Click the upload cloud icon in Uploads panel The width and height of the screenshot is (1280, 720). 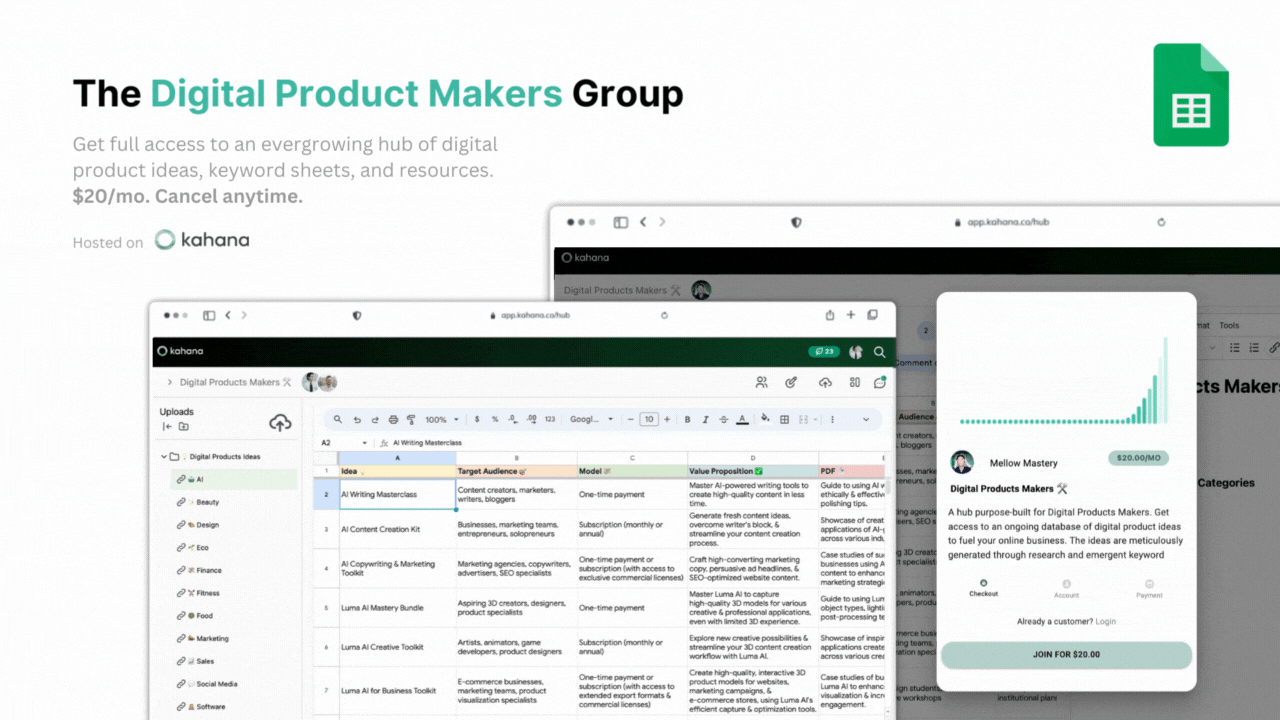pos(280,423)
